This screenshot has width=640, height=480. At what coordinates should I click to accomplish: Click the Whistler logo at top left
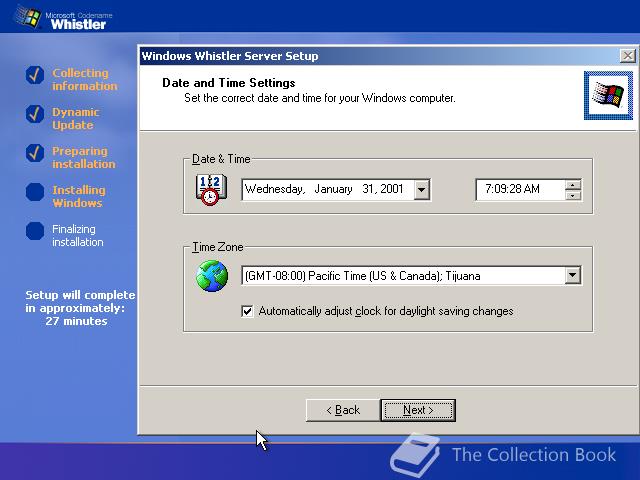tap(63, 18)
